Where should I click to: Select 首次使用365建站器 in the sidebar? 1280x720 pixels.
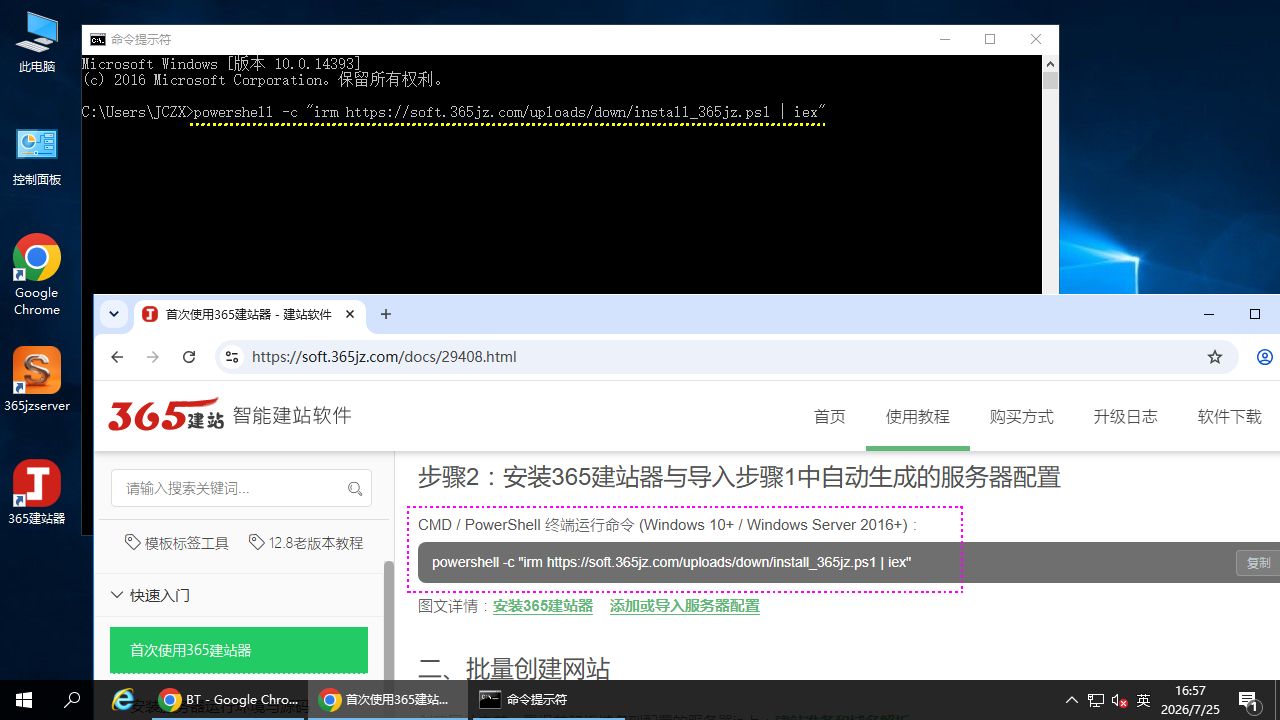(239, 650)
